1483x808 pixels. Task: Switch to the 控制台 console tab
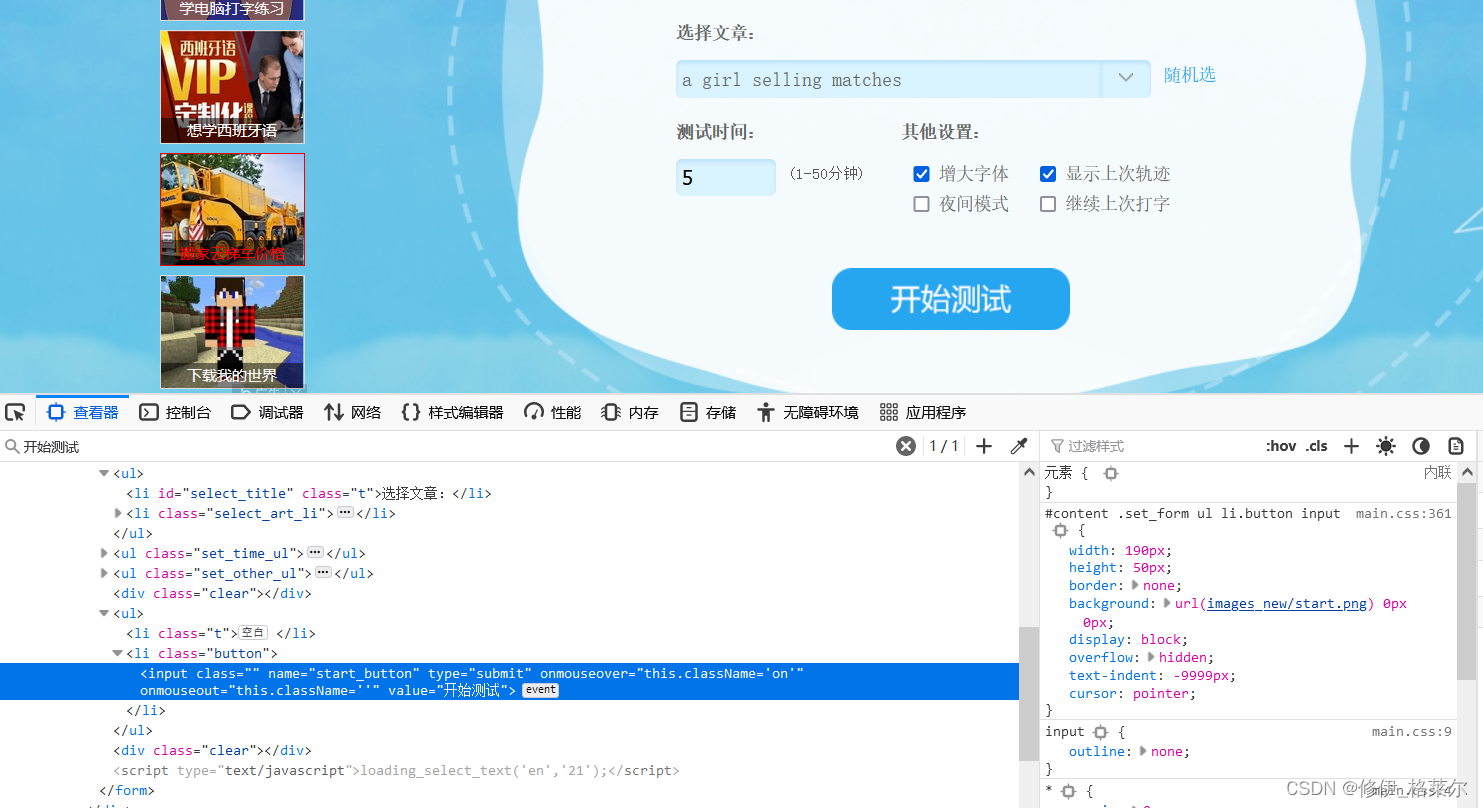tap(175, 412)
